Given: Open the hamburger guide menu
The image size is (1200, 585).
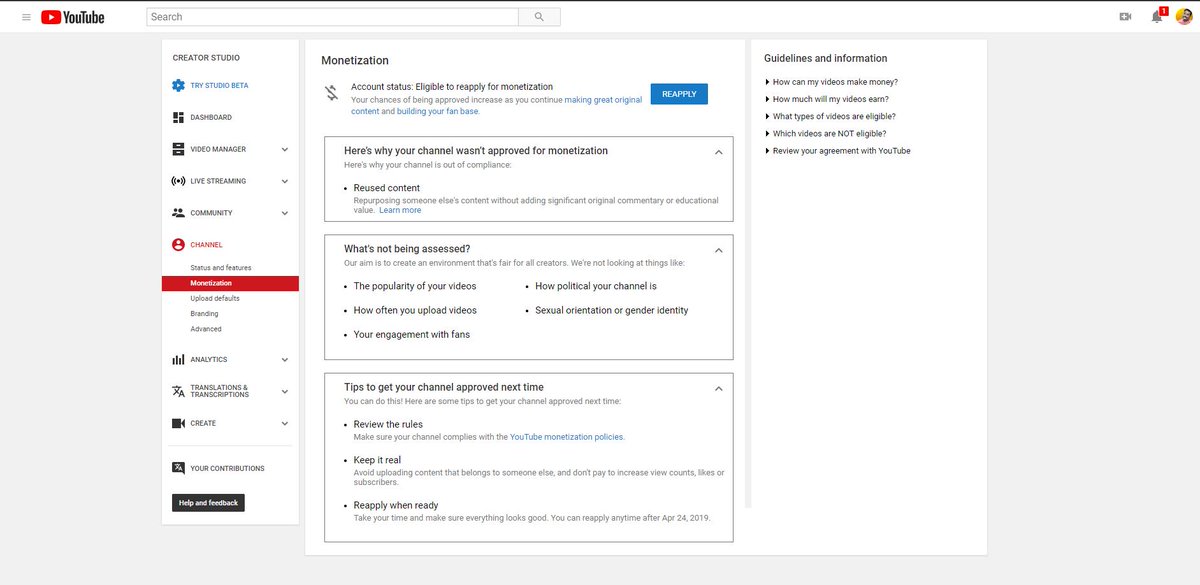Looking at the screenshot, I should 26,17.
